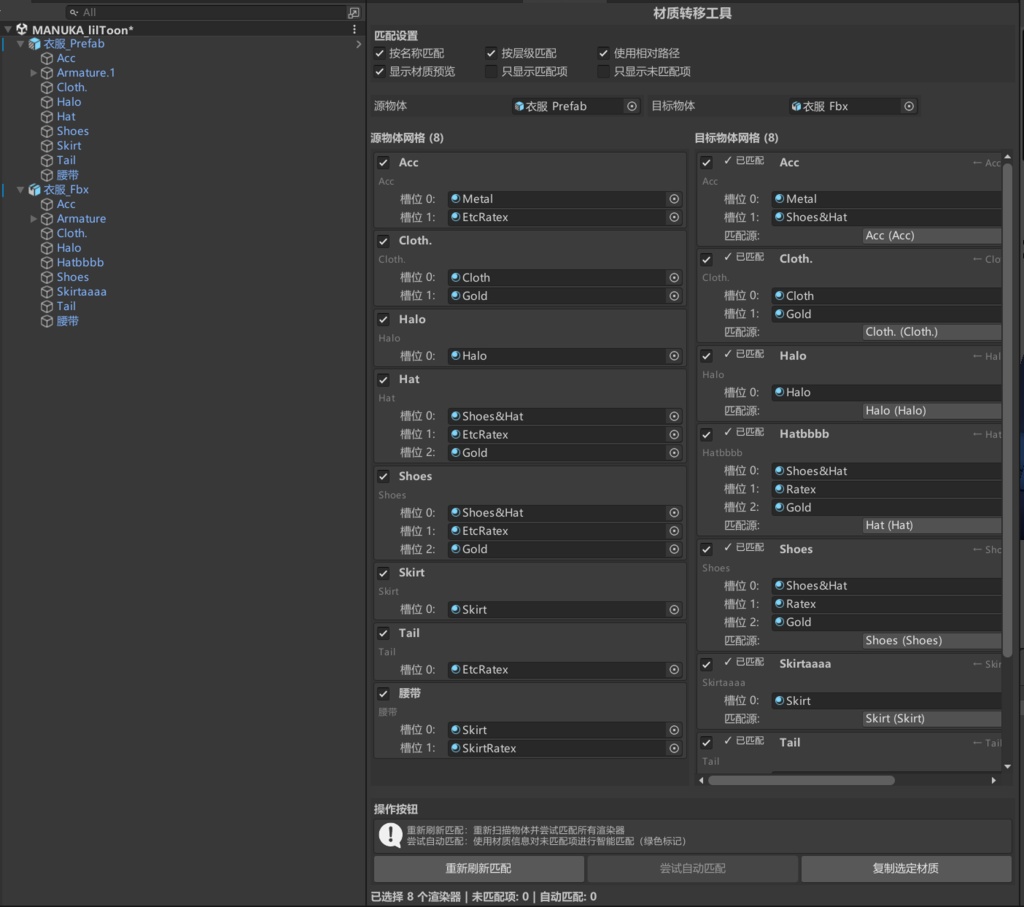The height and width of the screenshot is (907, 1024).
Task: Expand Armature.1 in the hierarchy
Action: [34, 72]
